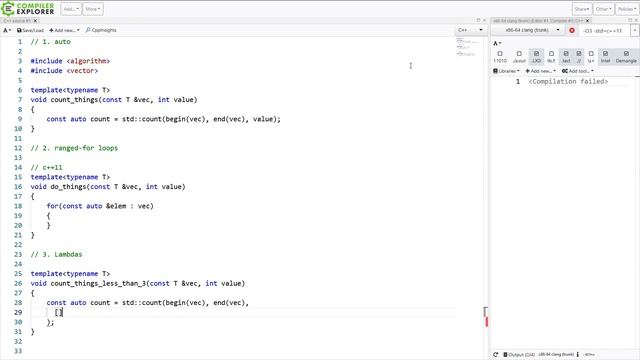Click the Save/Load button
This screenshot has width=640, height=360.
30,30
